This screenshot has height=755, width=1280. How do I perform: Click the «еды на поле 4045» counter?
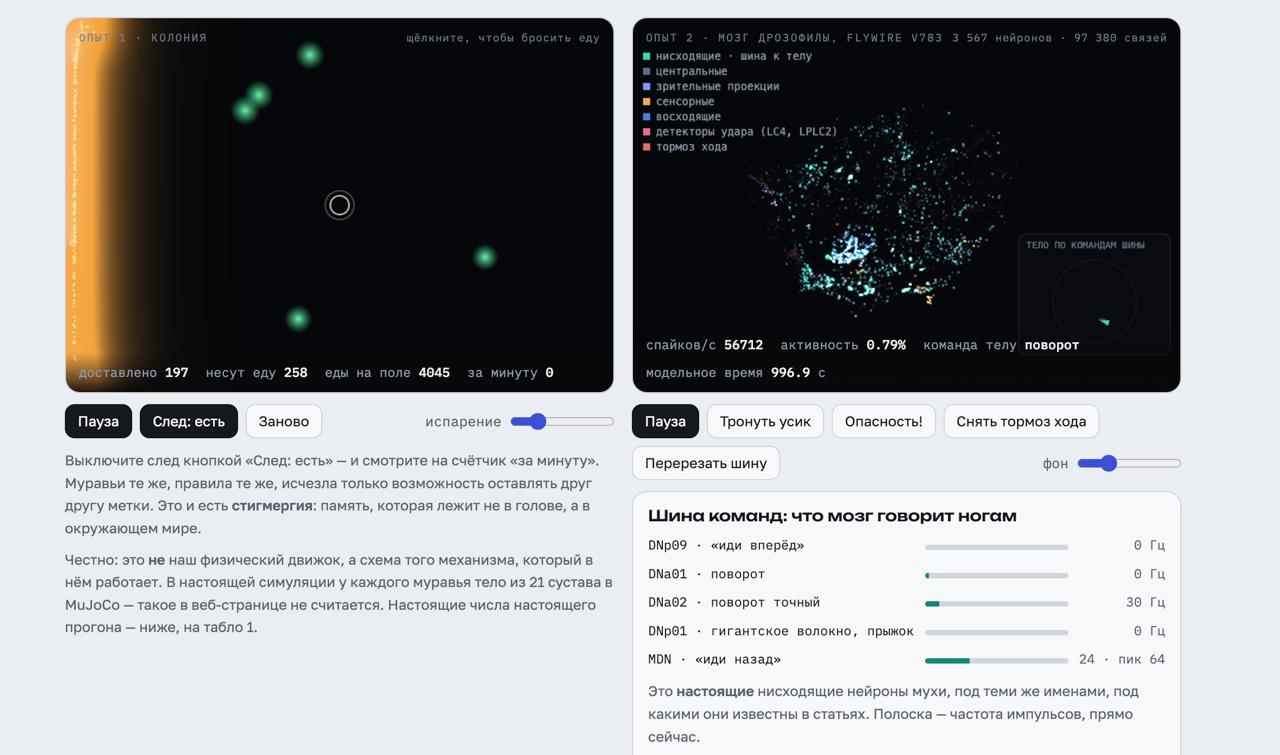(387, 372)
